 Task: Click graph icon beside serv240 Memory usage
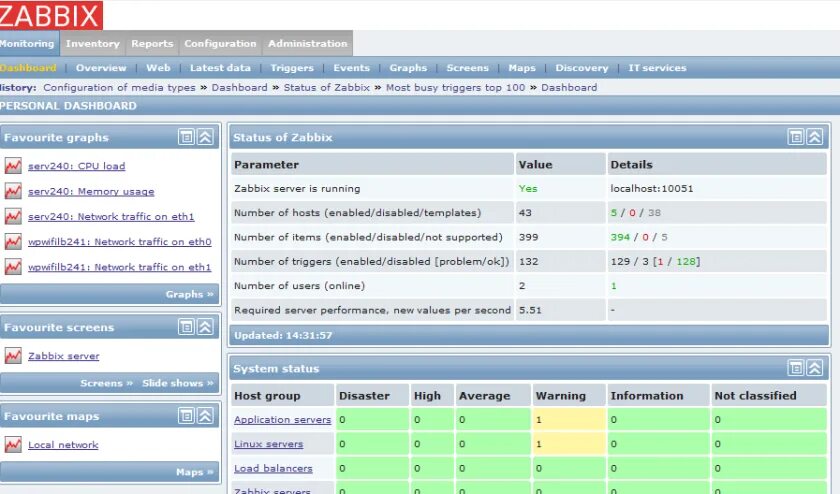pos(13,191)
